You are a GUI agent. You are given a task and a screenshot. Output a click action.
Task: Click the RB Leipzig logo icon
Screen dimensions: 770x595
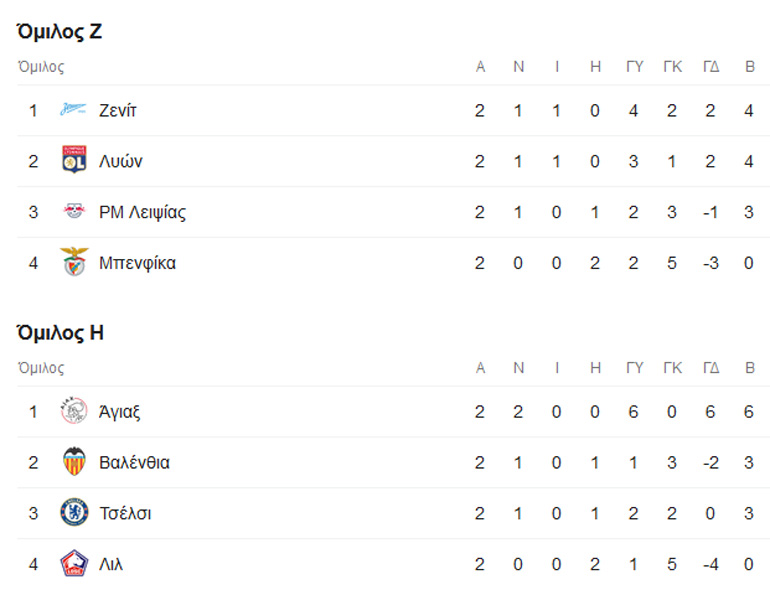point(74,212)
